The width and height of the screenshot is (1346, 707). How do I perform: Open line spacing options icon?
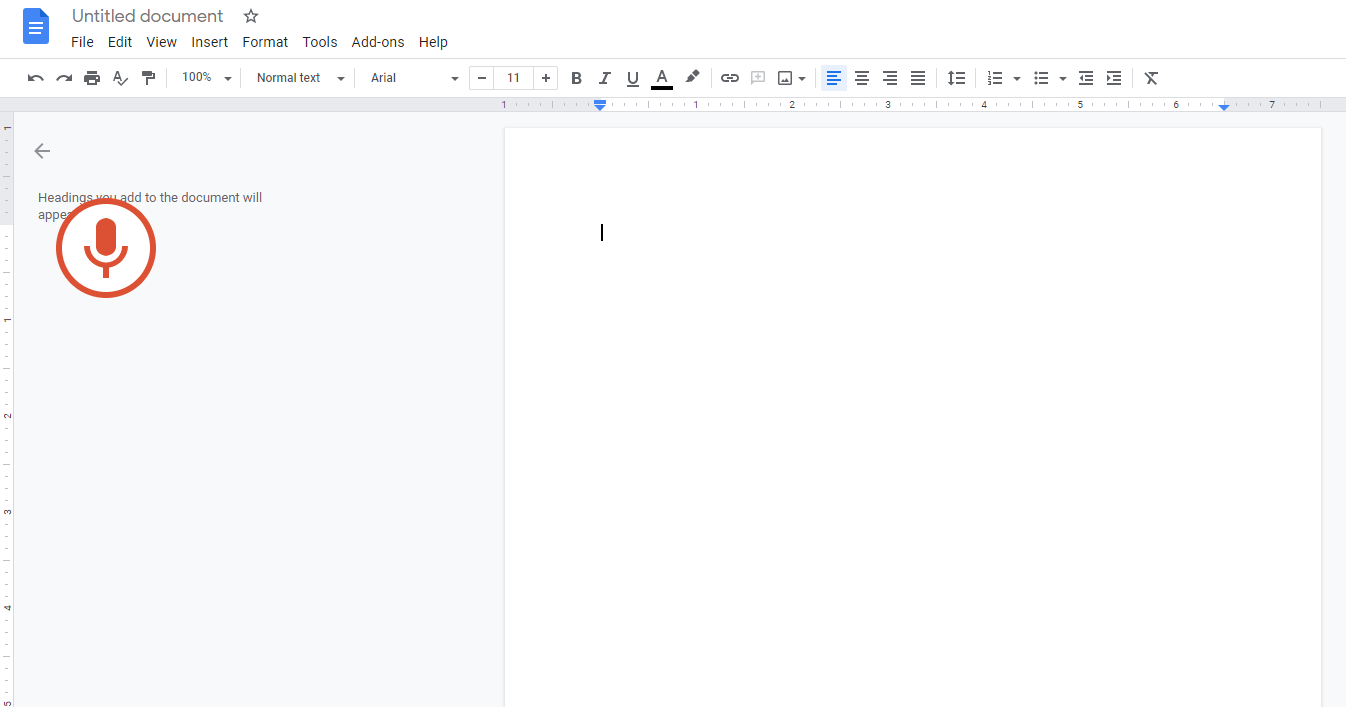(x=956, y=78)
